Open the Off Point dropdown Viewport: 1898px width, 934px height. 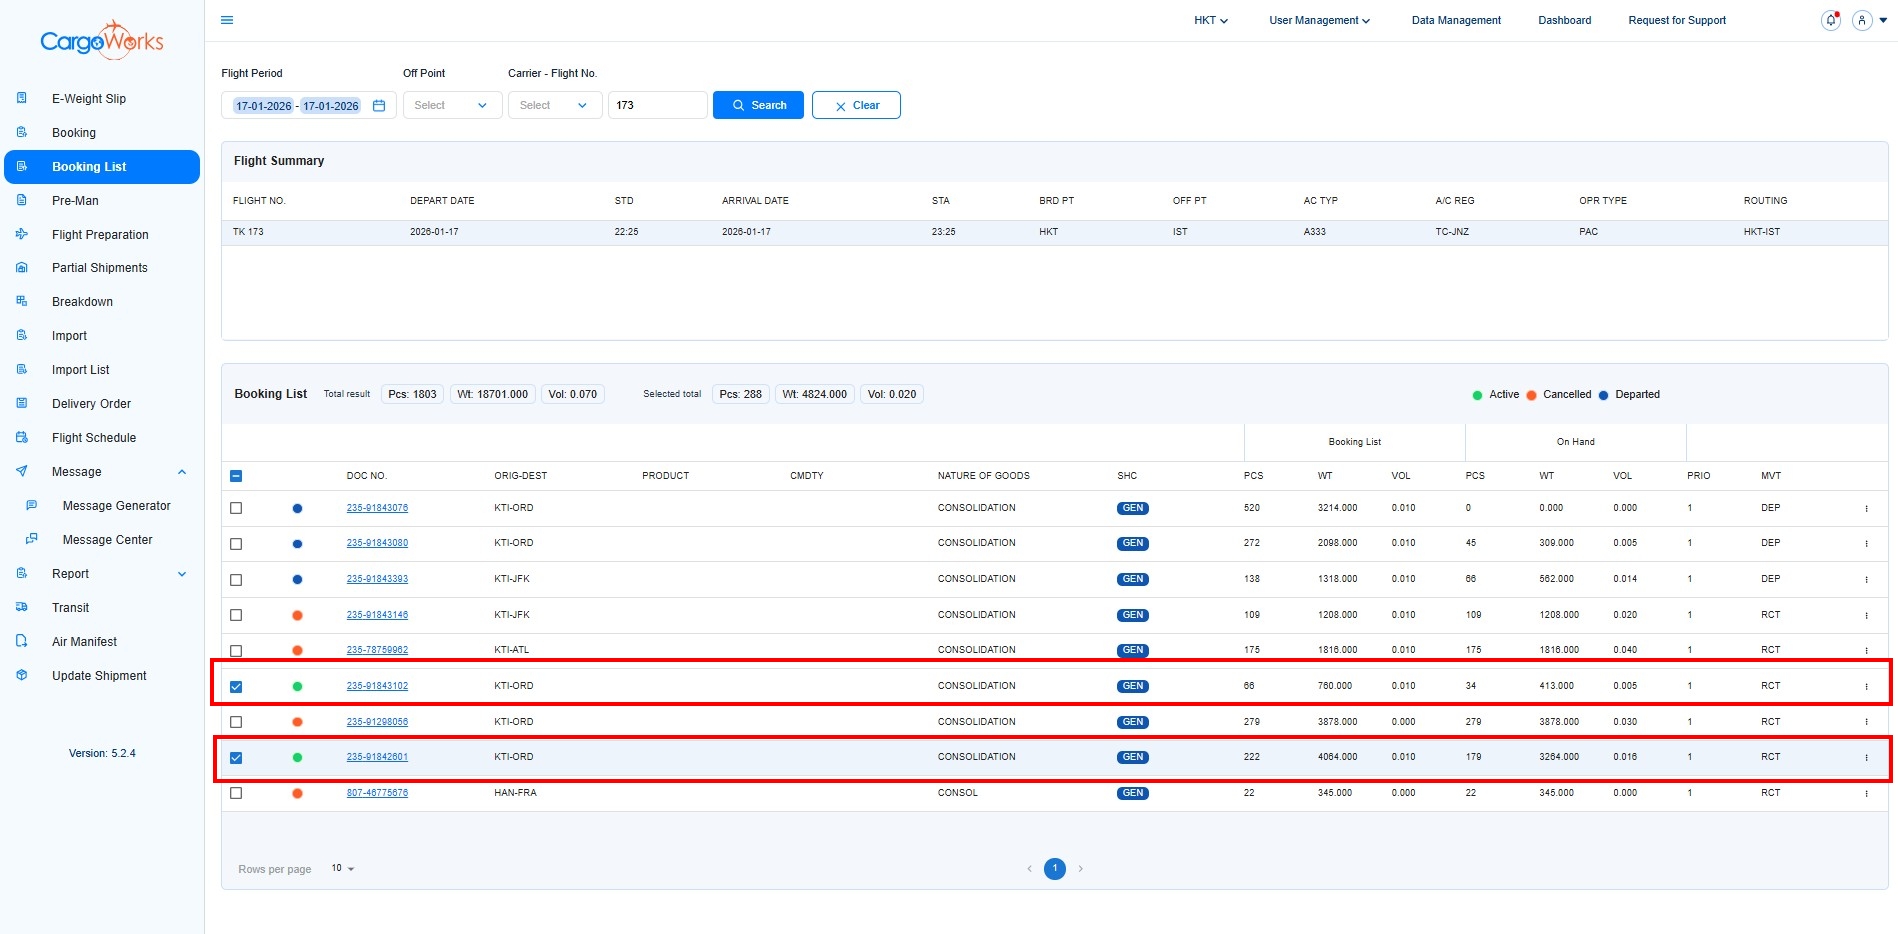[451, 105]
